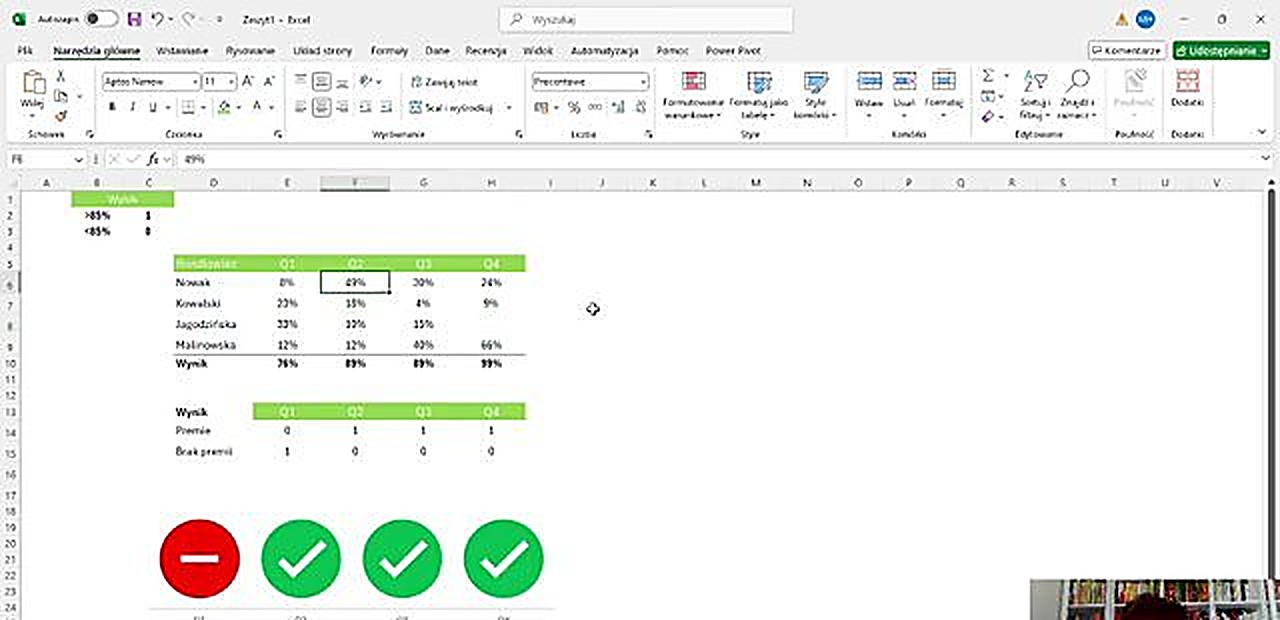
Task: Open the Procentowe number format dropdown
Action: (643, 81)
